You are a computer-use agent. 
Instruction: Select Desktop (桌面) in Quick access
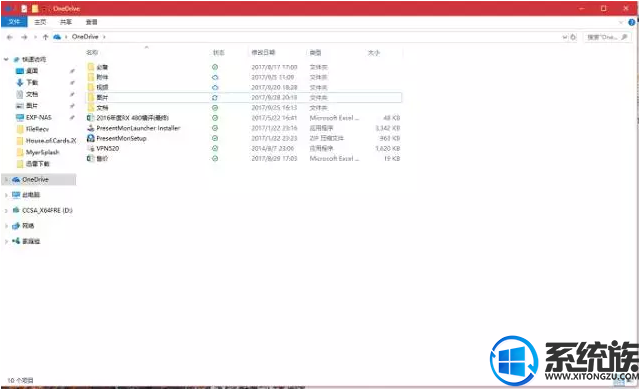point(32,71)
